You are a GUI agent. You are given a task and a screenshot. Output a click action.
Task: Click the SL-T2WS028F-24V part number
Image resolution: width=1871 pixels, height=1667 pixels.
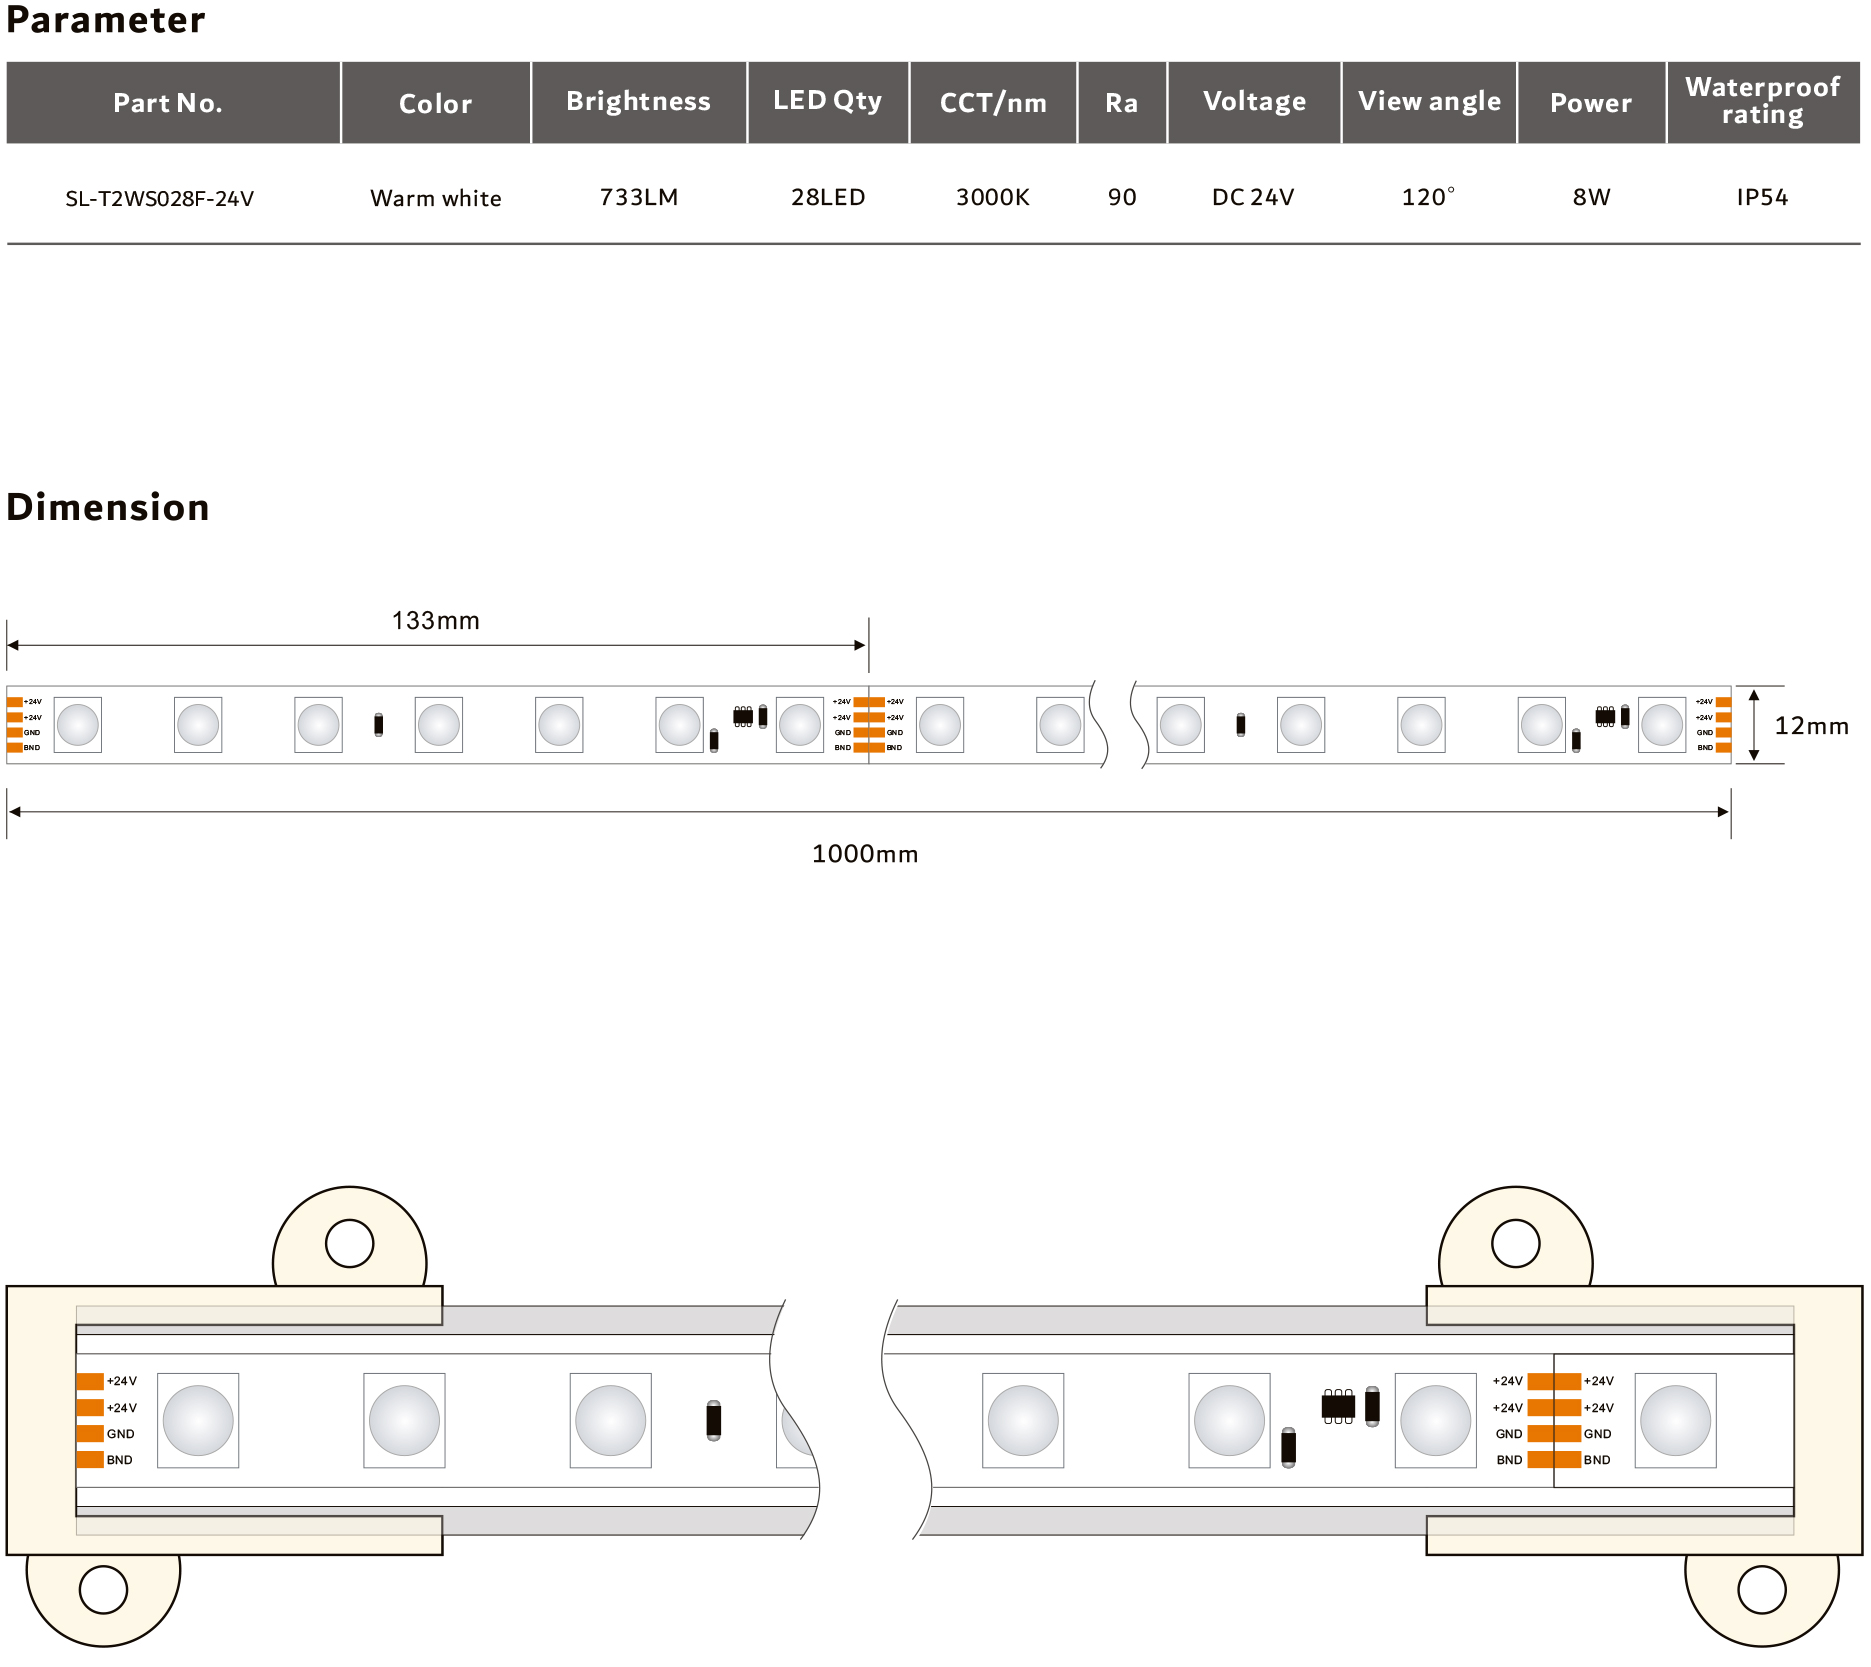click(160, 198)
